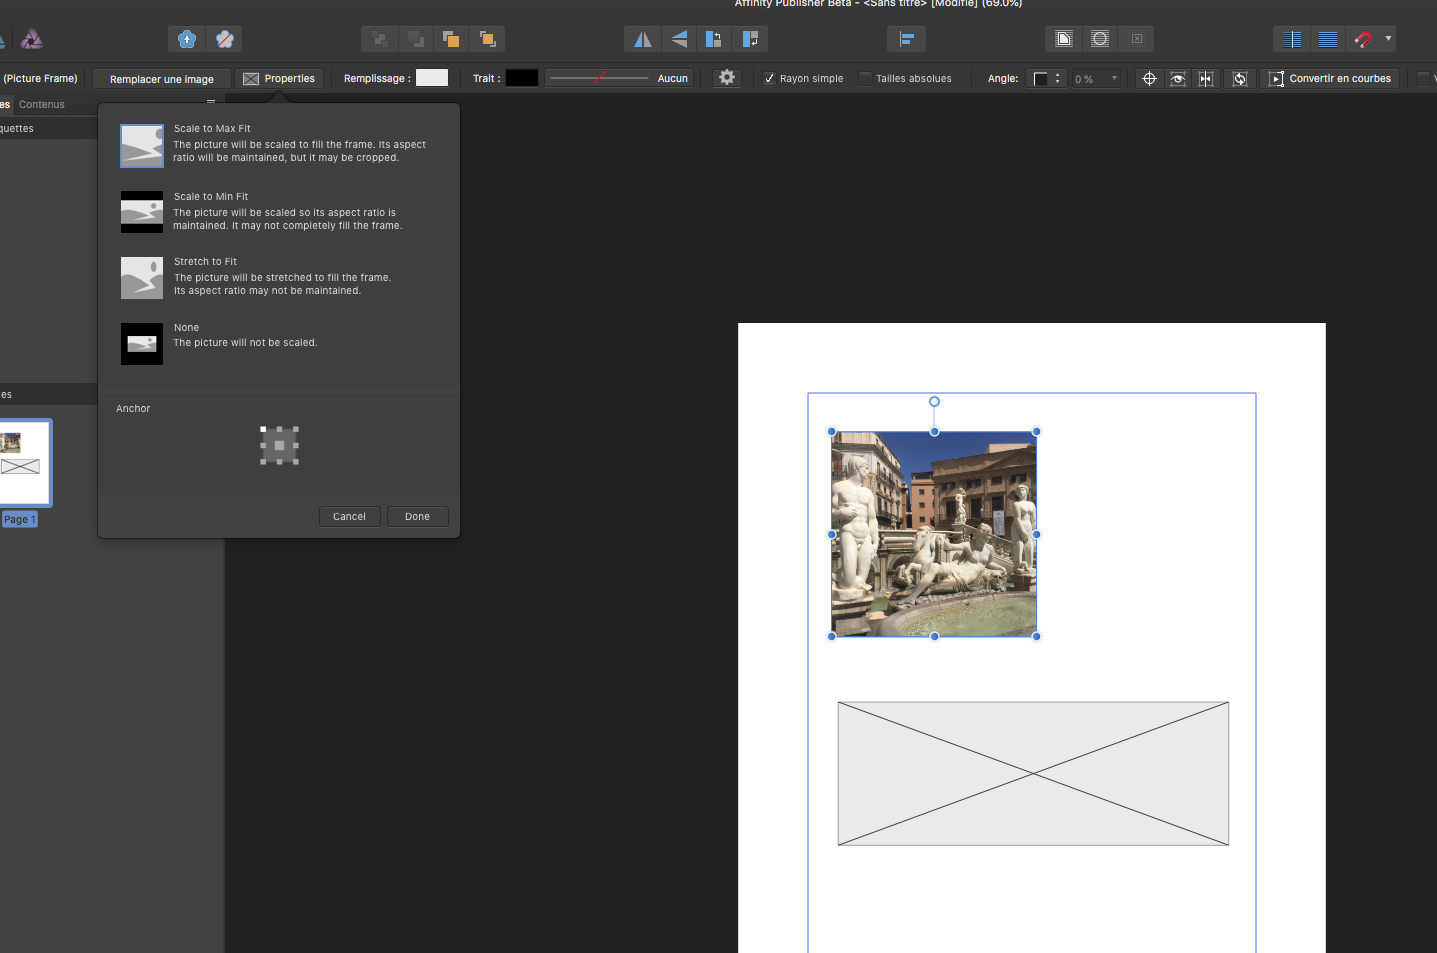Screen dimensions: 1437x953
Task: Click the flip horizontal icon
Action: click(643, 39)
